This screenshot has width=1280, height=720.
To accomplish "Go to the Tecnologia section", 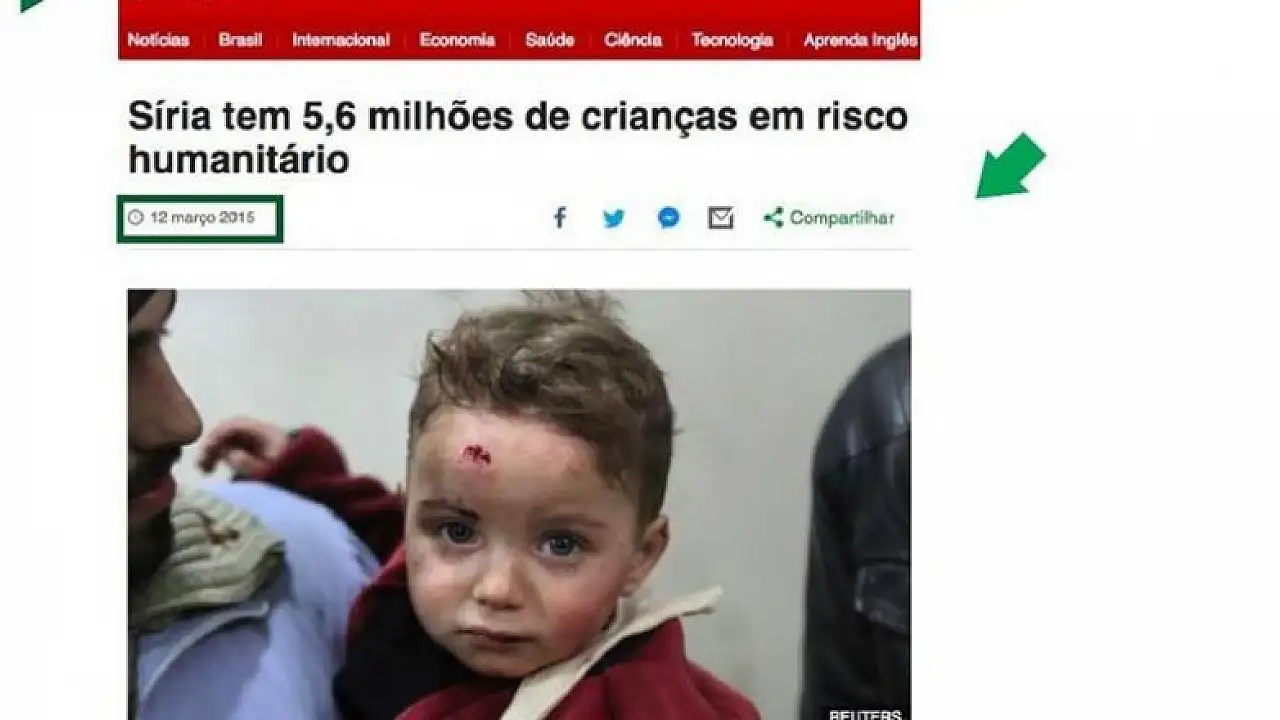I will click(x=732, y=40).
